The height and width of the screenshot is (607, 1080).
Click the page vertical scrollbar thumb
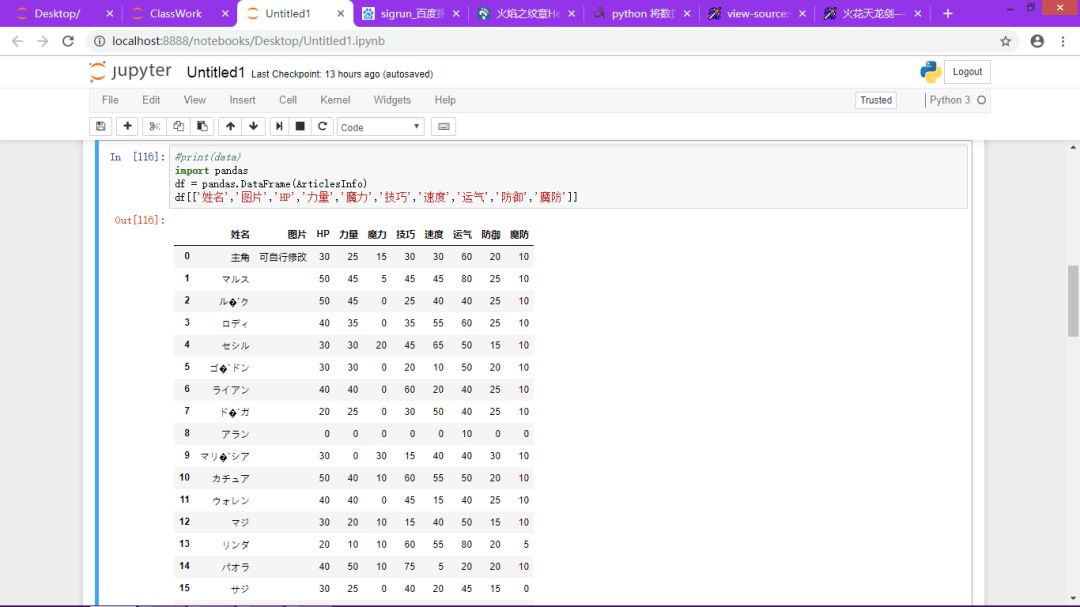point(1073,300)
